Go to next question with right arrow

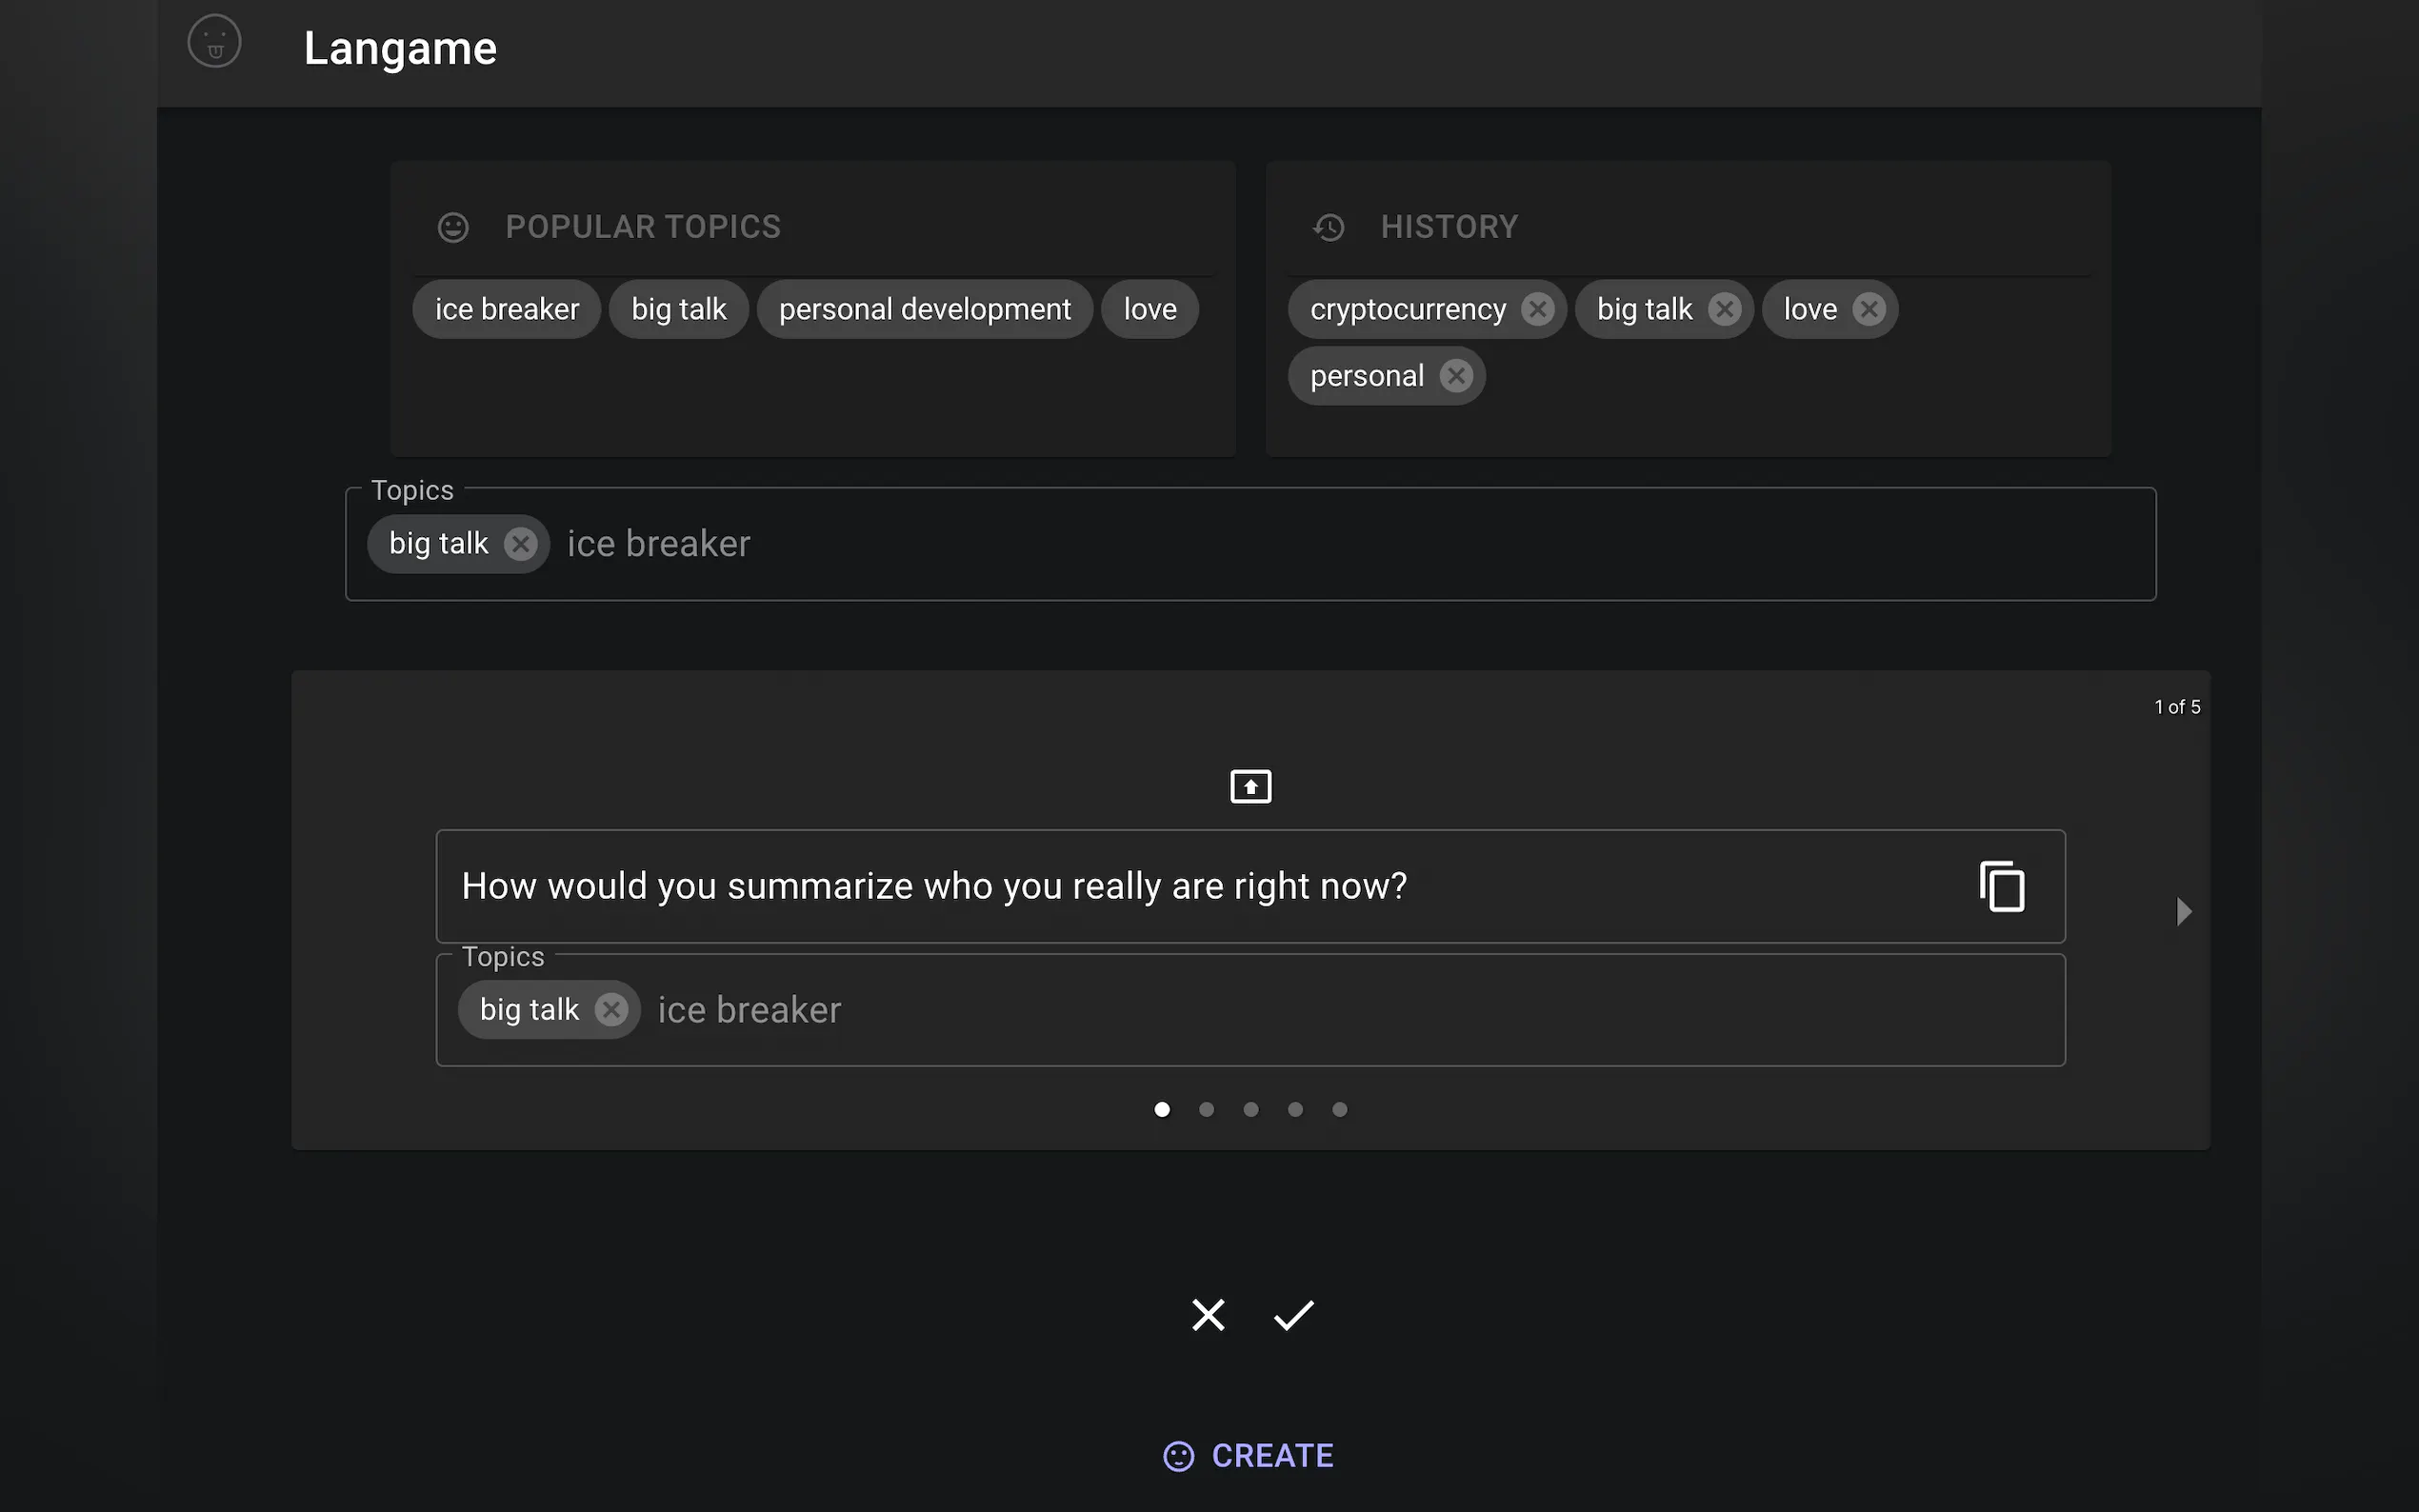pos(2183,911)
